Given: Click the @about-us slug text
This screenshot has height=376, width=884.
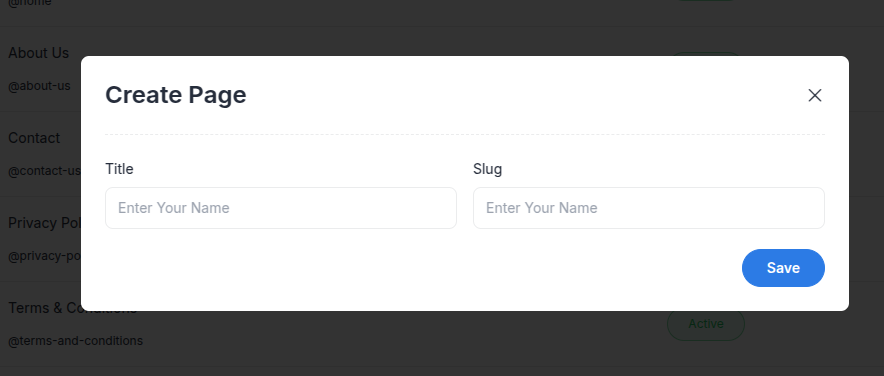Looking at the screenshot, I should pyautogui.click(x=39, y=86).
